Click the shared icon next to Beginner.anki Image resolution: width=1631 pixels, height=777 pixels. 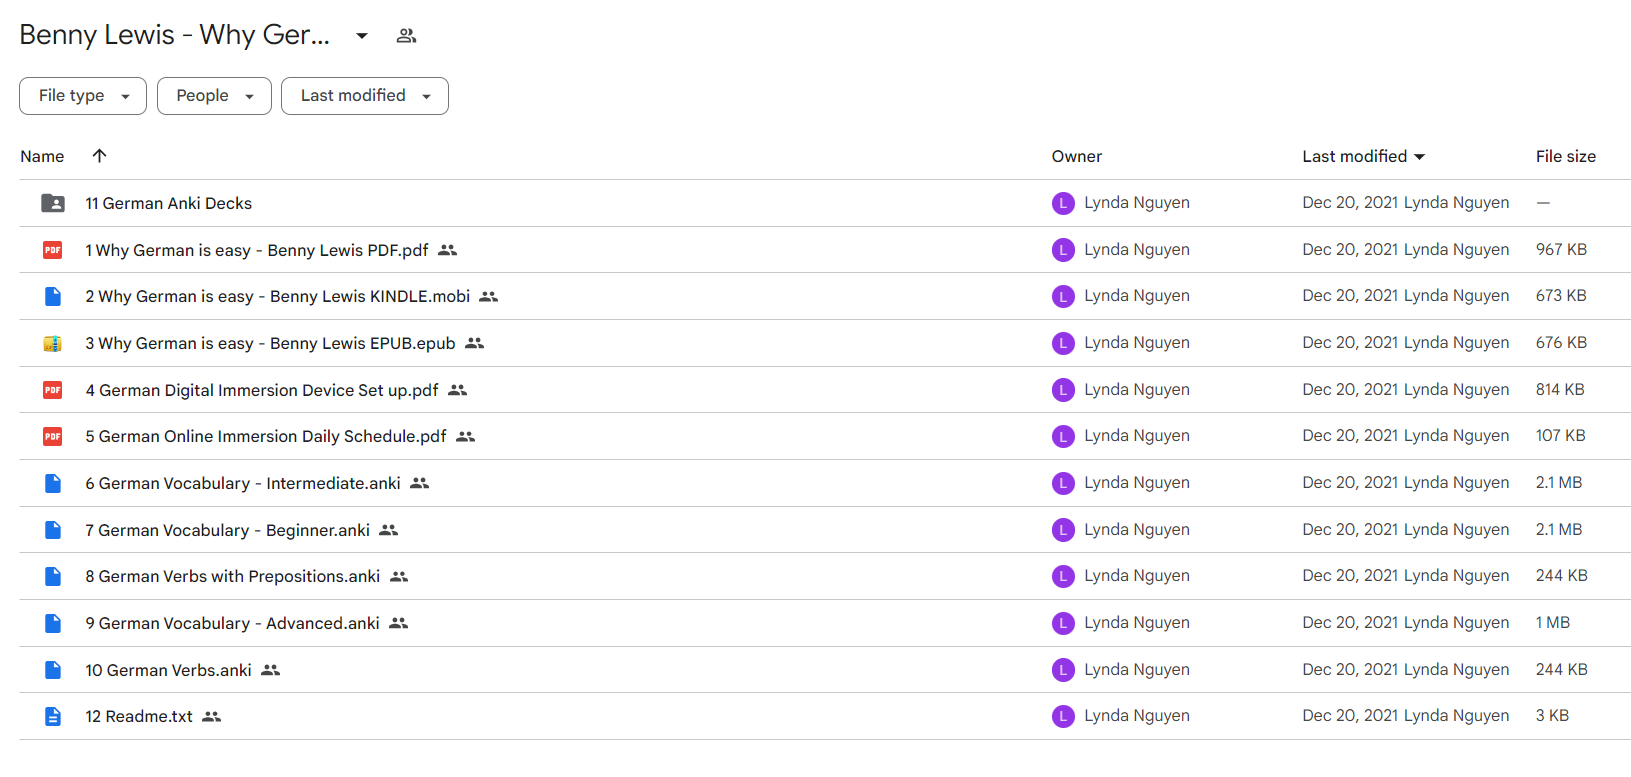(x=389, y=530)
